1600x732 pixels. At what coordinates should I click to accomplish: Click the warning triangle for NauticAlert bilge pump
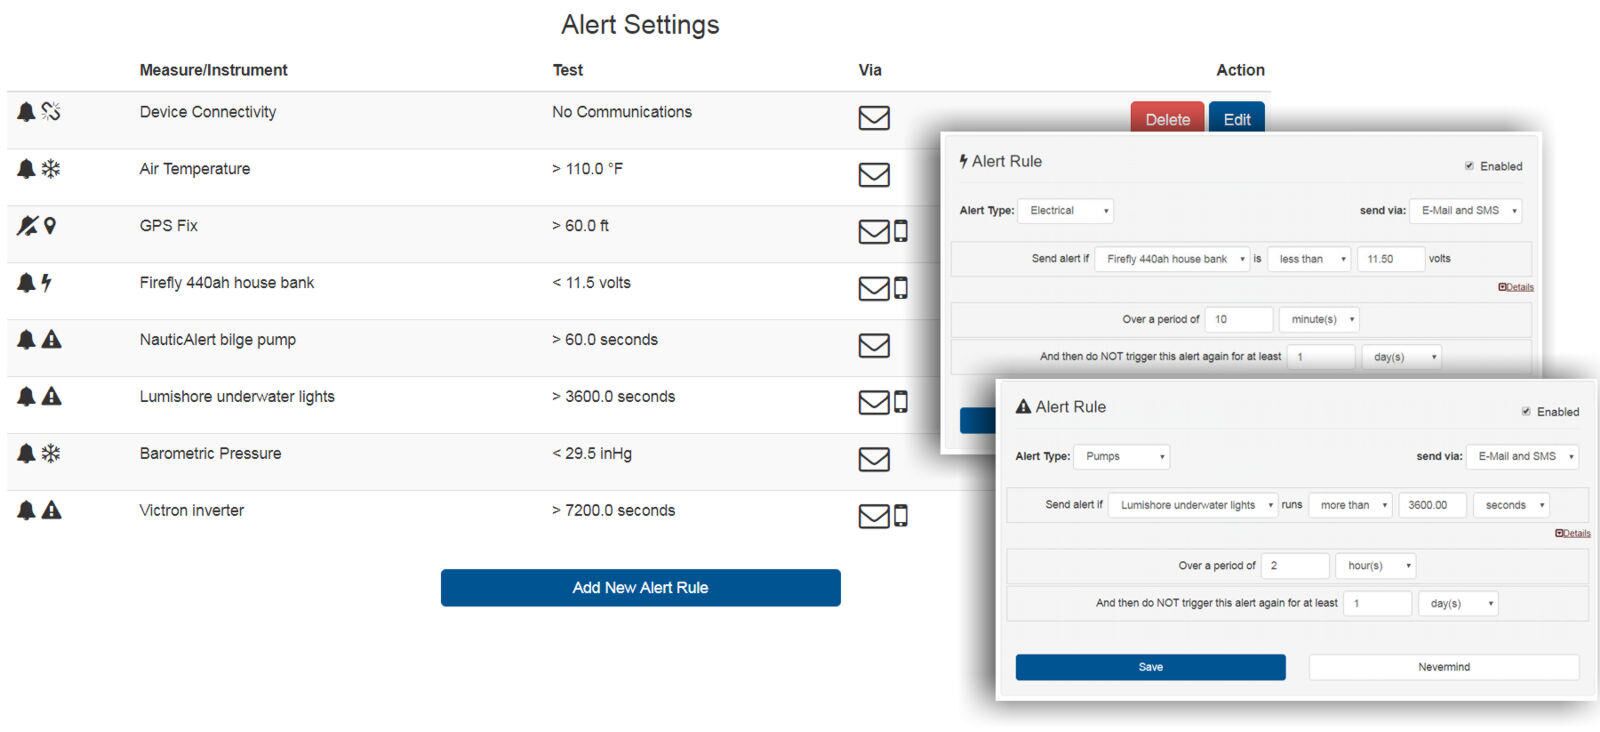(x=52, y=340)
